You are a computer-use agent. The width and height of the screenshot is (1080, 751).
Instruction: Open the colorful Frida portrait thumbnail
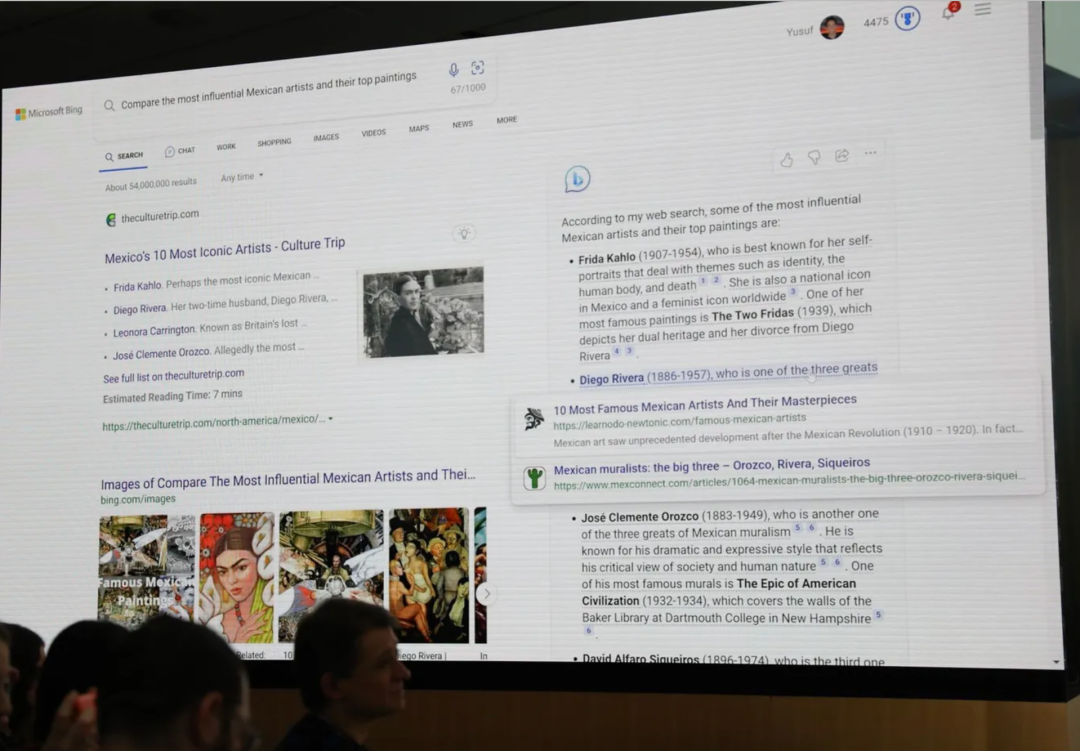(x=237, y=577)
